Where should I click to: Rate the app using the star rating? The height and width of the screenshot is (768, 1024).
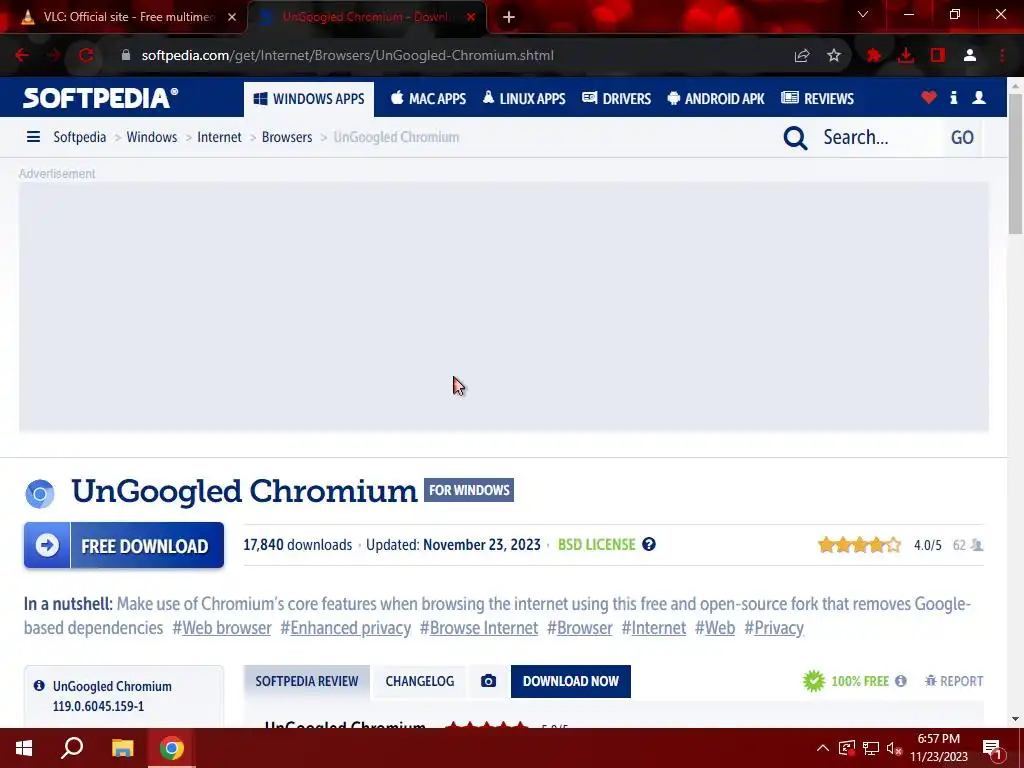(859, 545)
